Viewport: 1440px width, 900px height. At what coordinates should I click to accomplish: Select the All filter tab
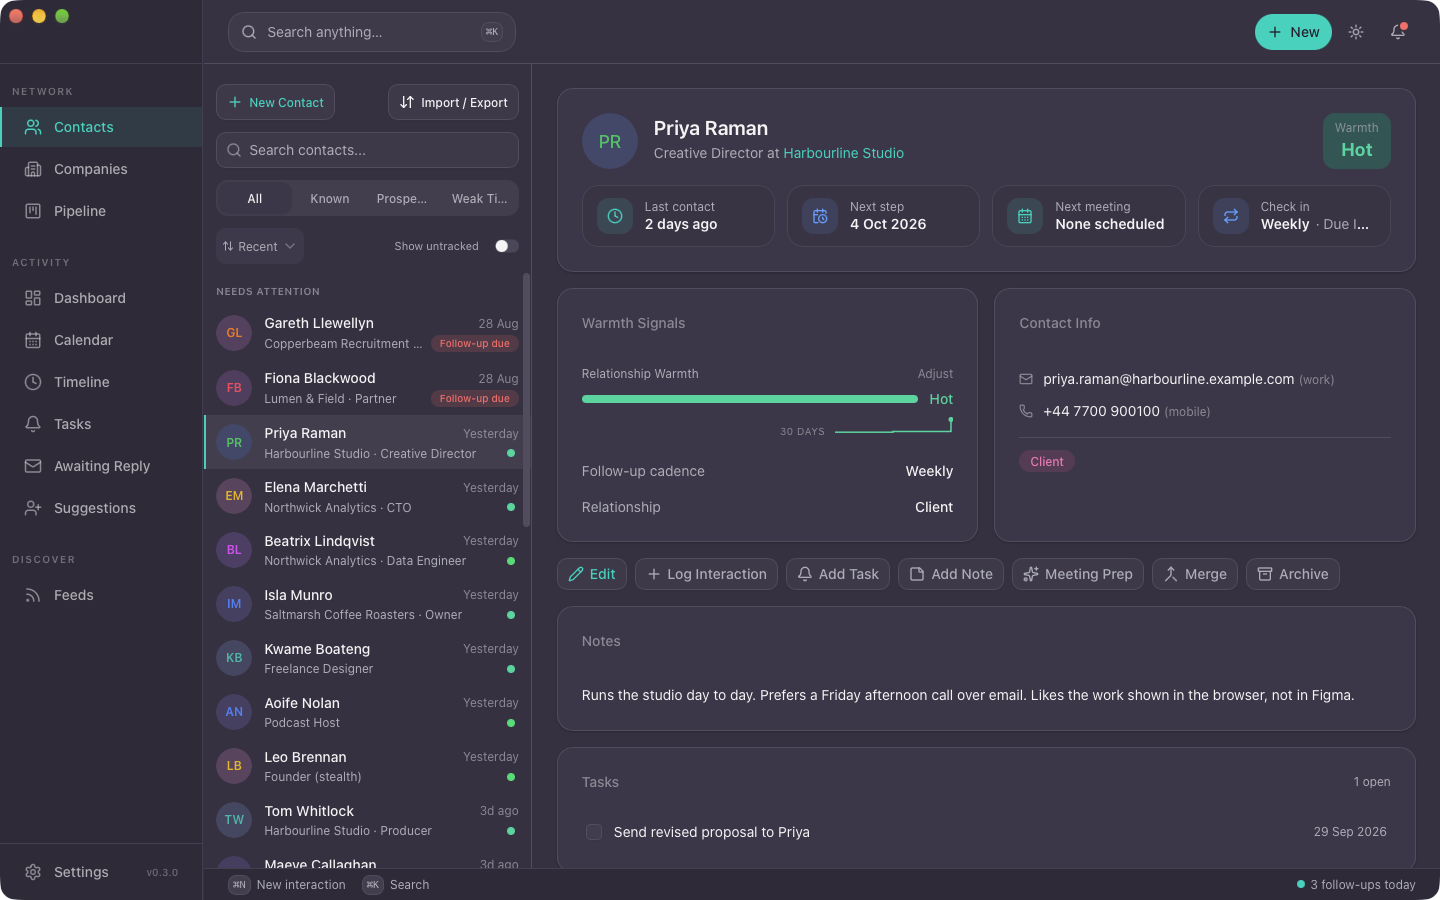point(255,198)
